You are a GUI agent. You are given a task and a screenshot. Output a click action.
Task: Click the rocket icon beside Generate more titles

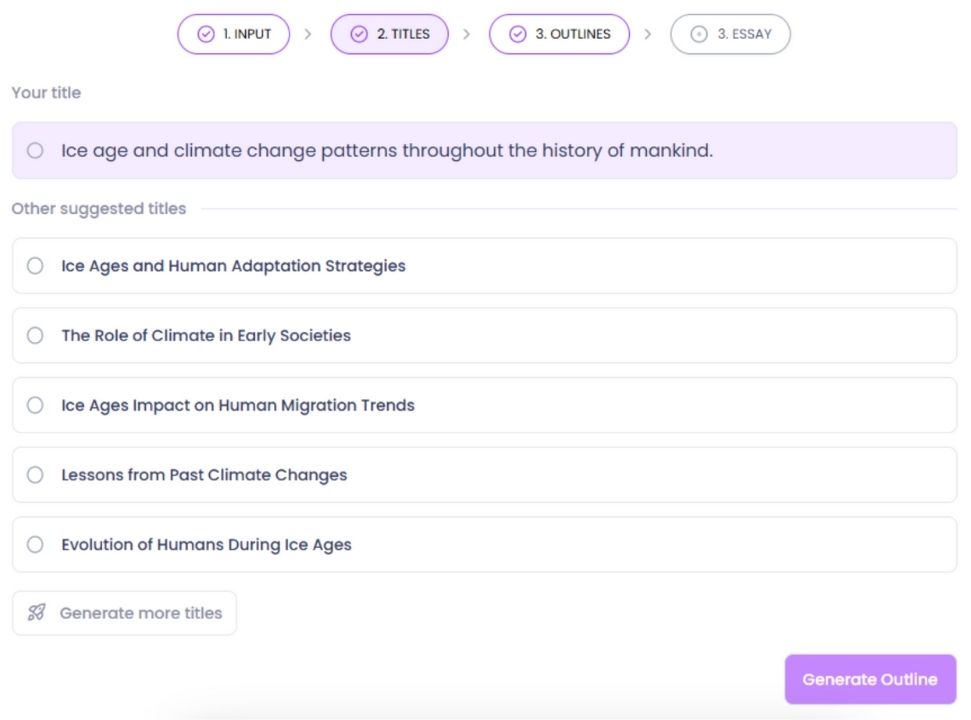[x=37, y=612]
